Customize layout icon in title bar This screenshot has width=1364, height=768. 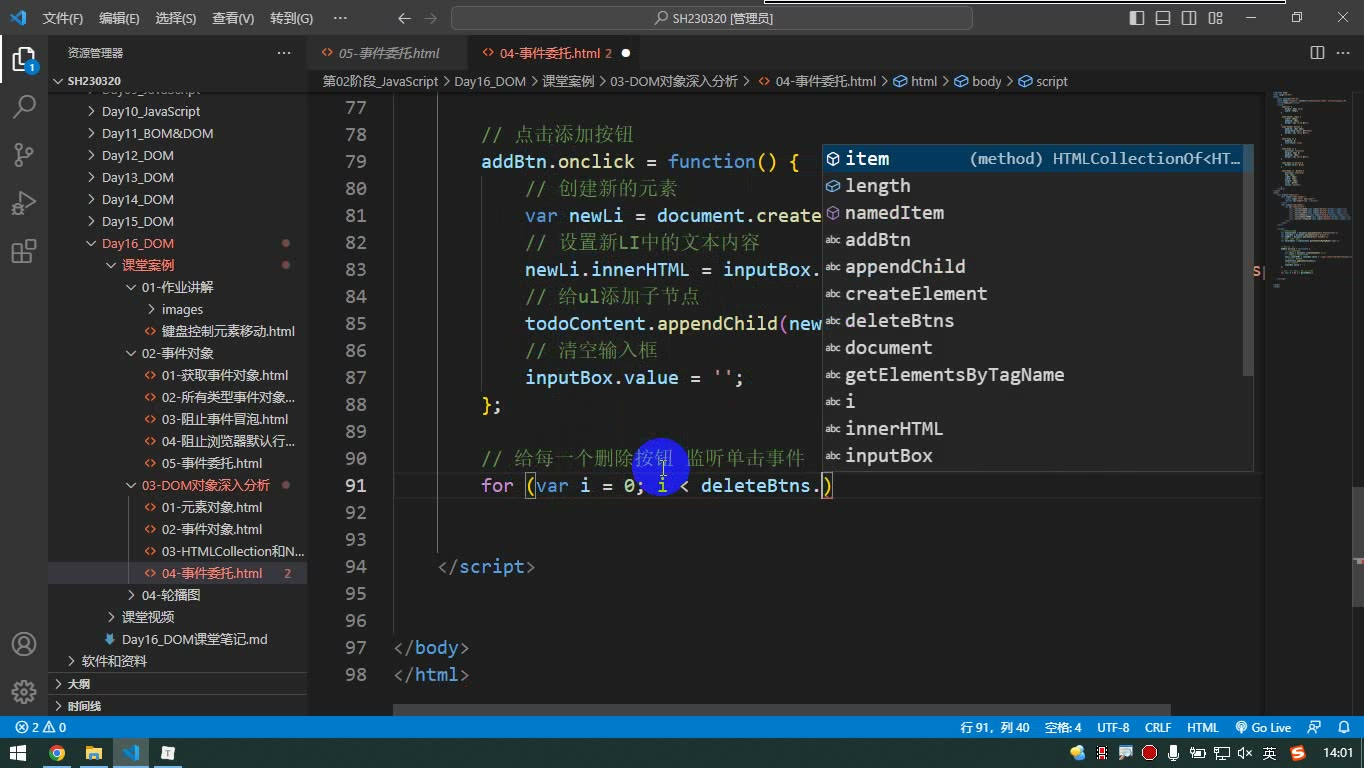(1215, 18)
